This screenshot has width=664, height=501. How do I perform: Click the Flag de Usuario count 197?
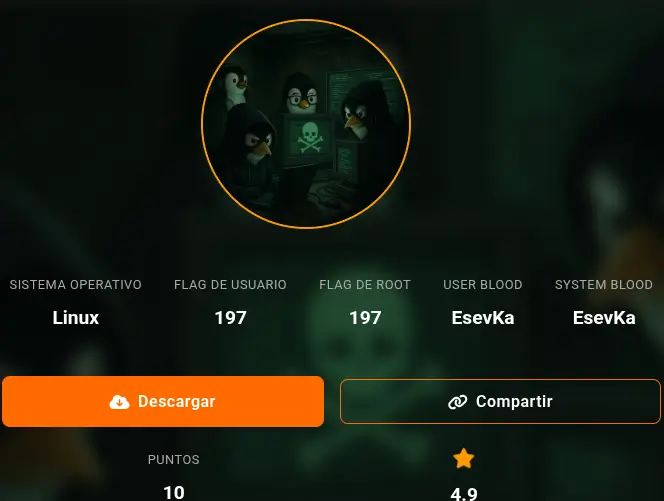[230, 318]
